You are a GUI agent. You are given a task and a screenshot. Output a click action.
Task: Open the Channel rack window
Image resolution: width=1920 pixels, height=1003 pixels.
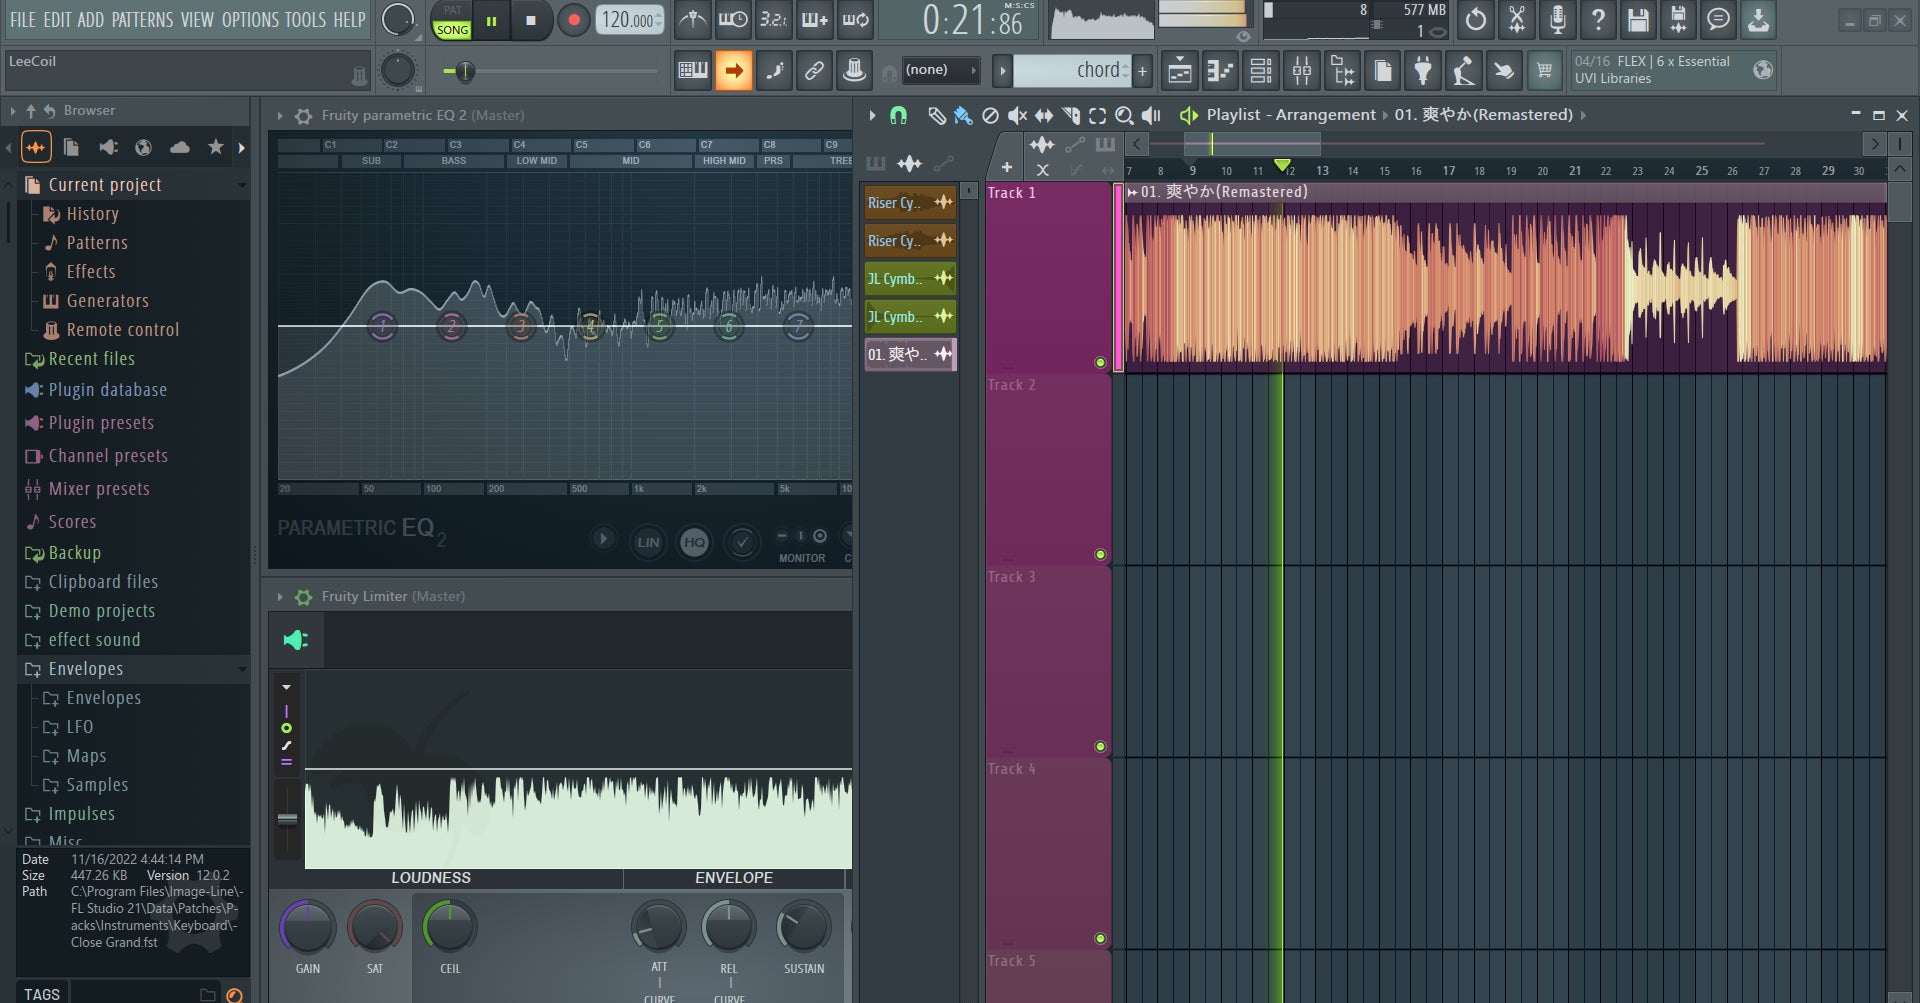pos(1260,71)
